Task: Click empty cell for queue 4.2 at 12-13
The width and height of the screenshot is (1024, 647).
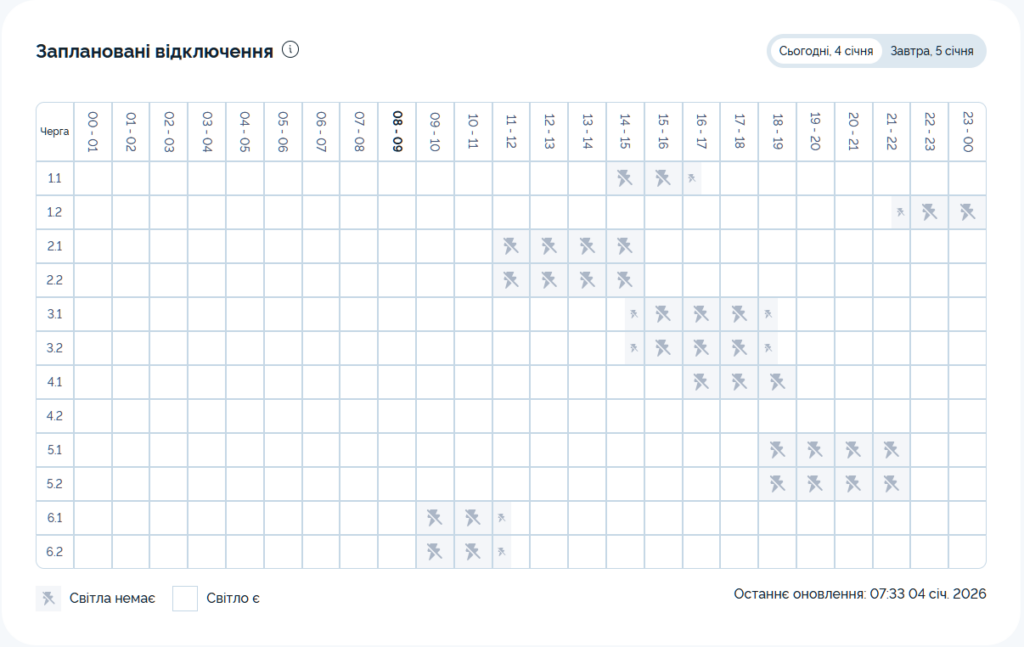Action: 549,416
